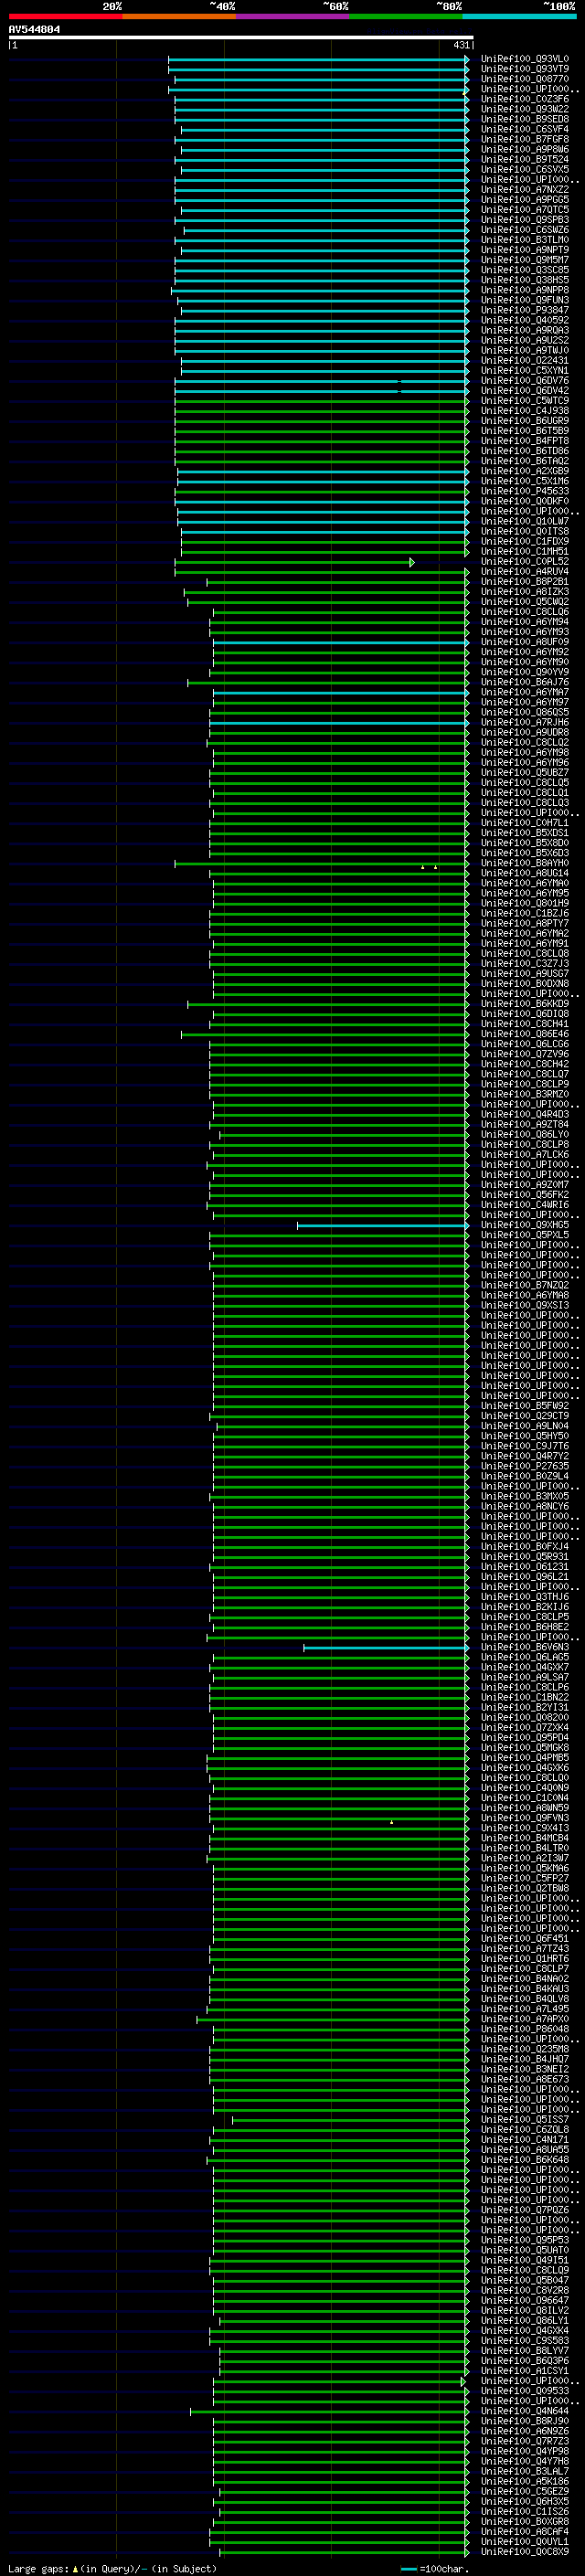Click hit label UniRef100_A9P8W6
The width and height of the screenshot is (585, 2576).
(524, 149)
